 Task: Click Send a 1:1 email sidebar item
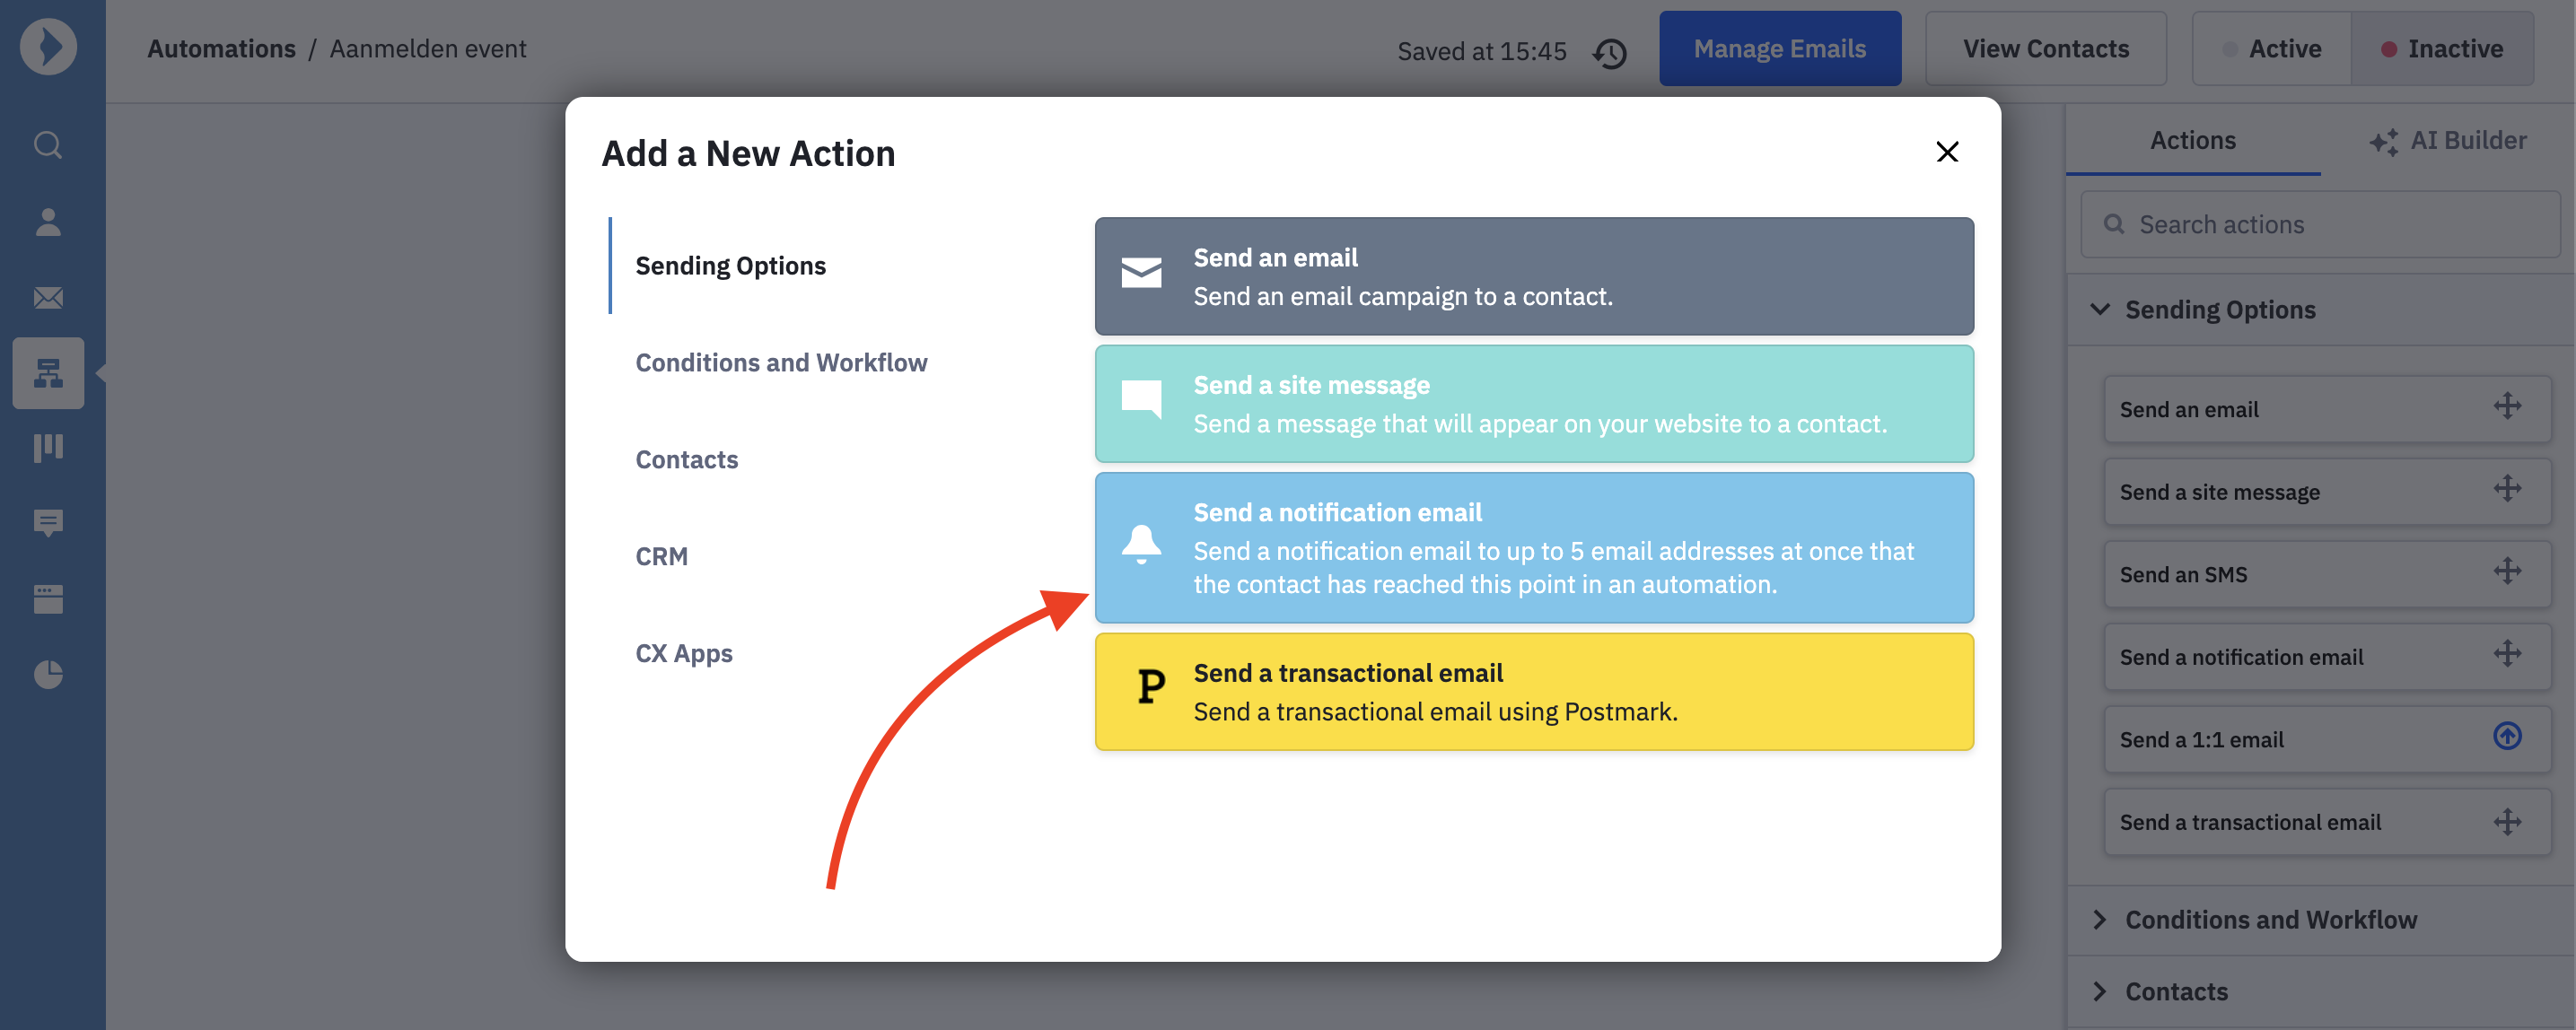pos(2327,739)
